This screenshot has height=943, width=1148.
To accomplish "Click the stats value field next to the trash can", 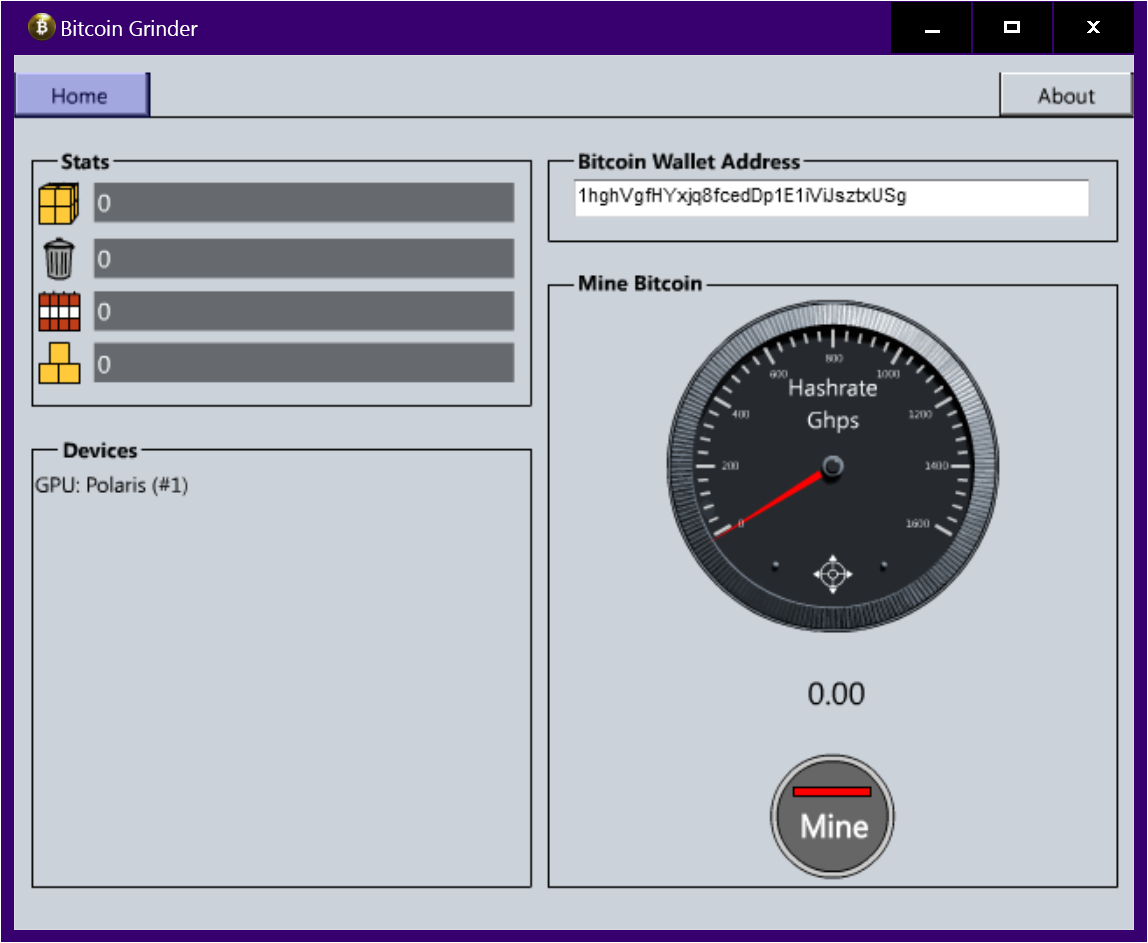I will point(304,258).
